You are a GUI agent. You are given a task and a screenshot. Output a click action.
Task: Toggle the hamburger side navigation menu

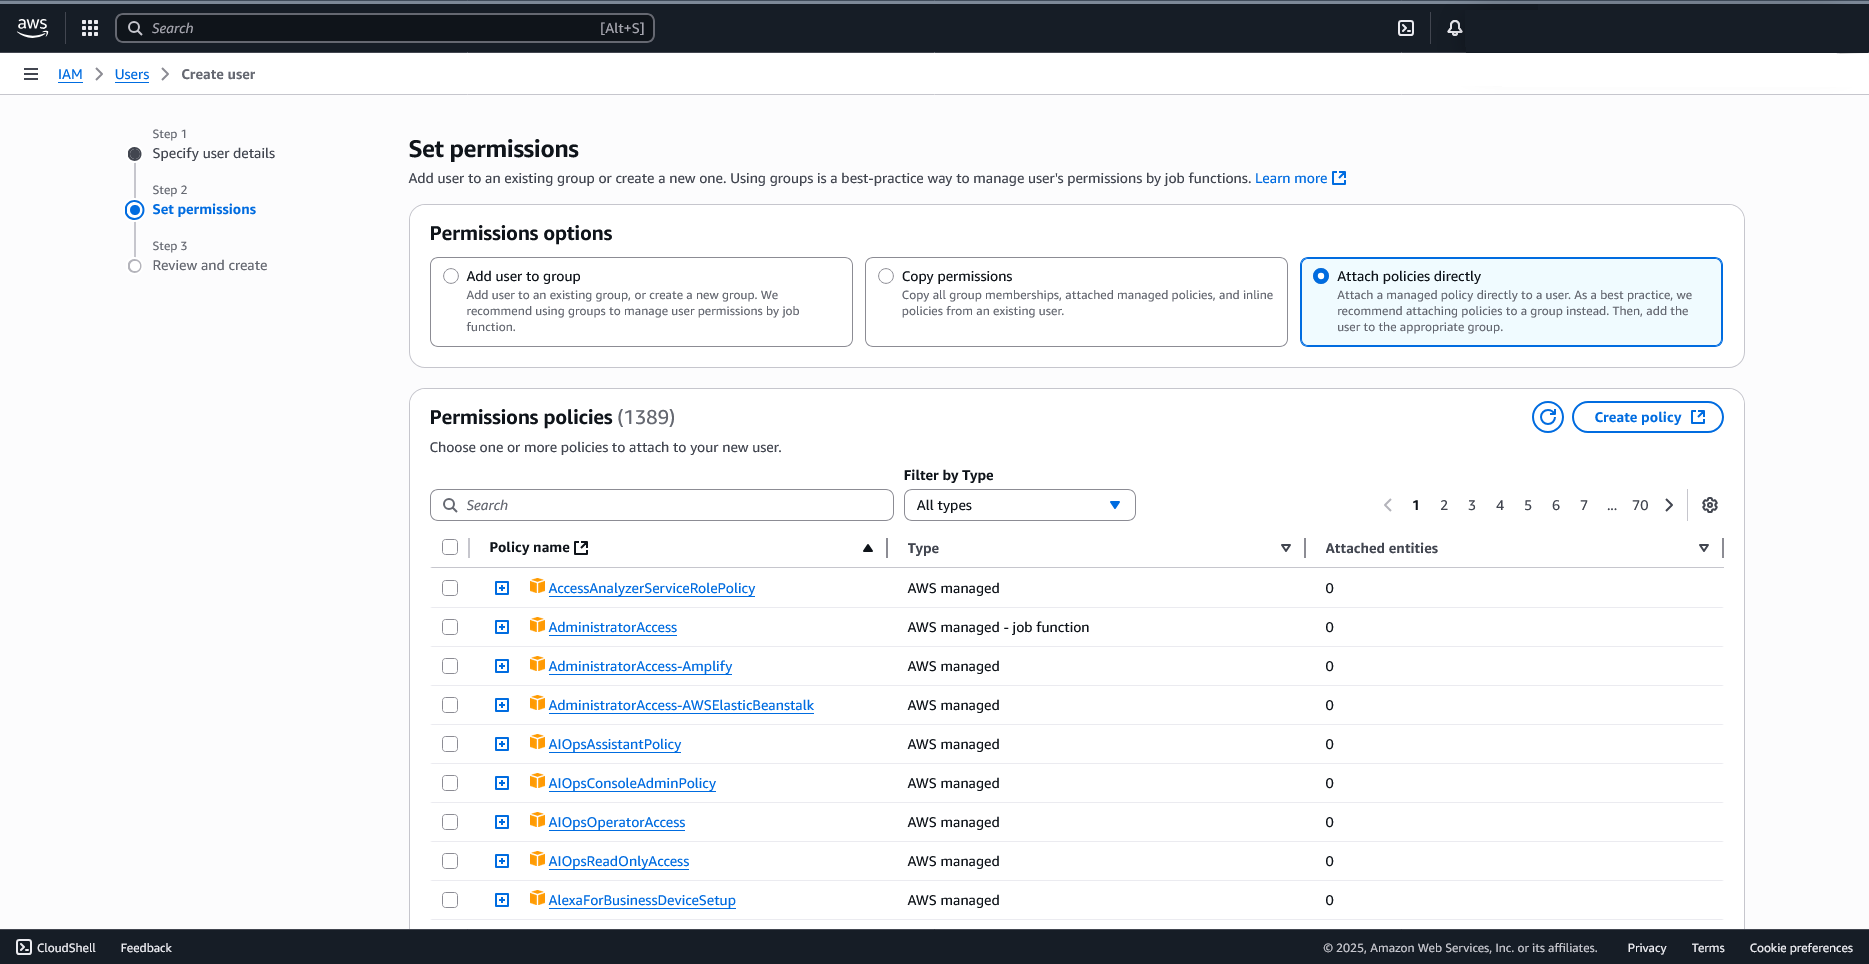[x=31, y=74]
